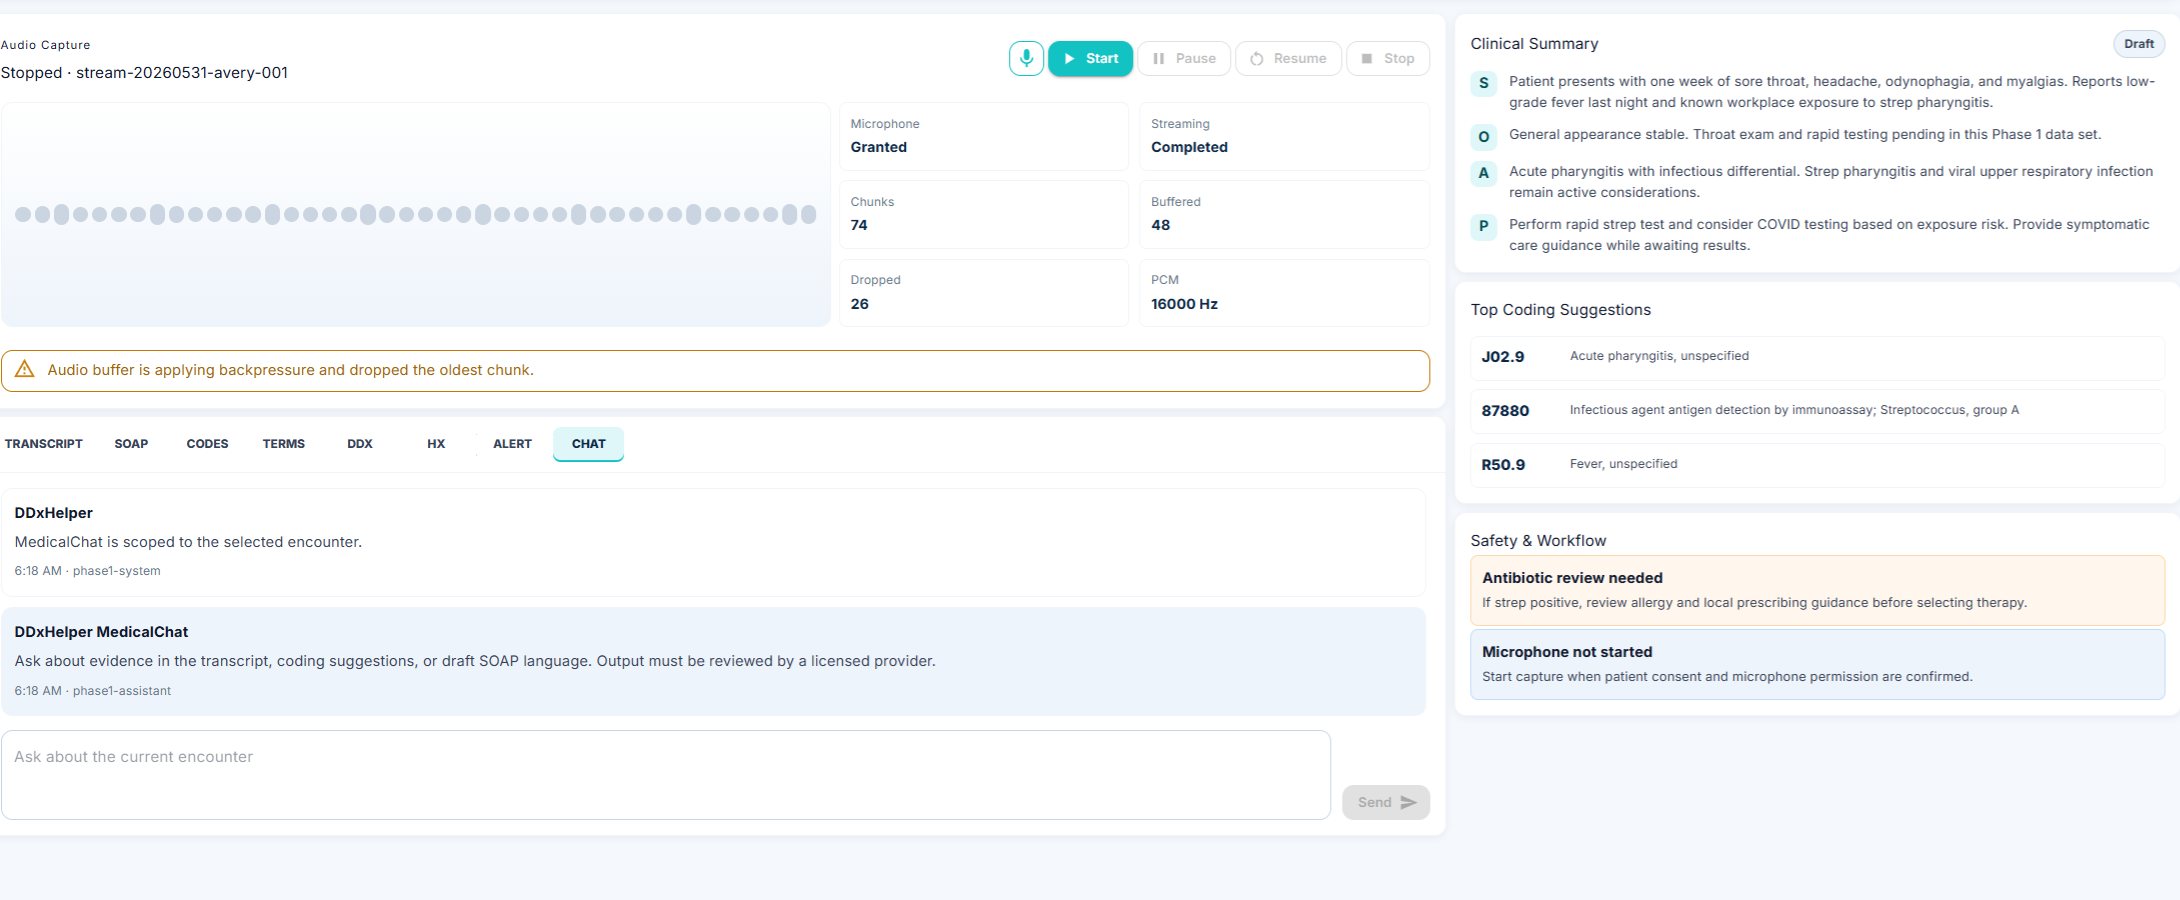2180x900 pixels.
Task: Click the Microphone Granted status tile
Action: point(984,136)
